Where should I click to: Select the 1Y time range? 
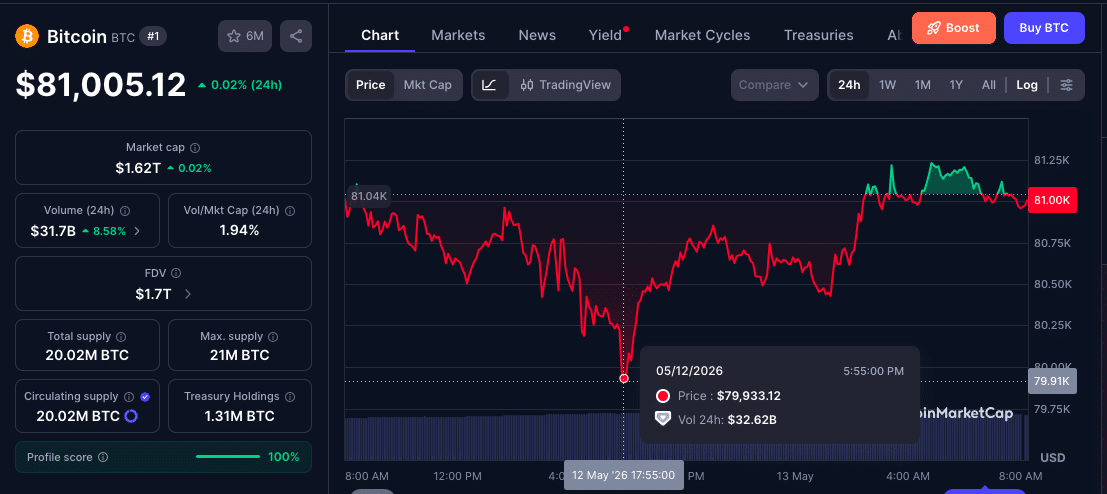point(956,85)
